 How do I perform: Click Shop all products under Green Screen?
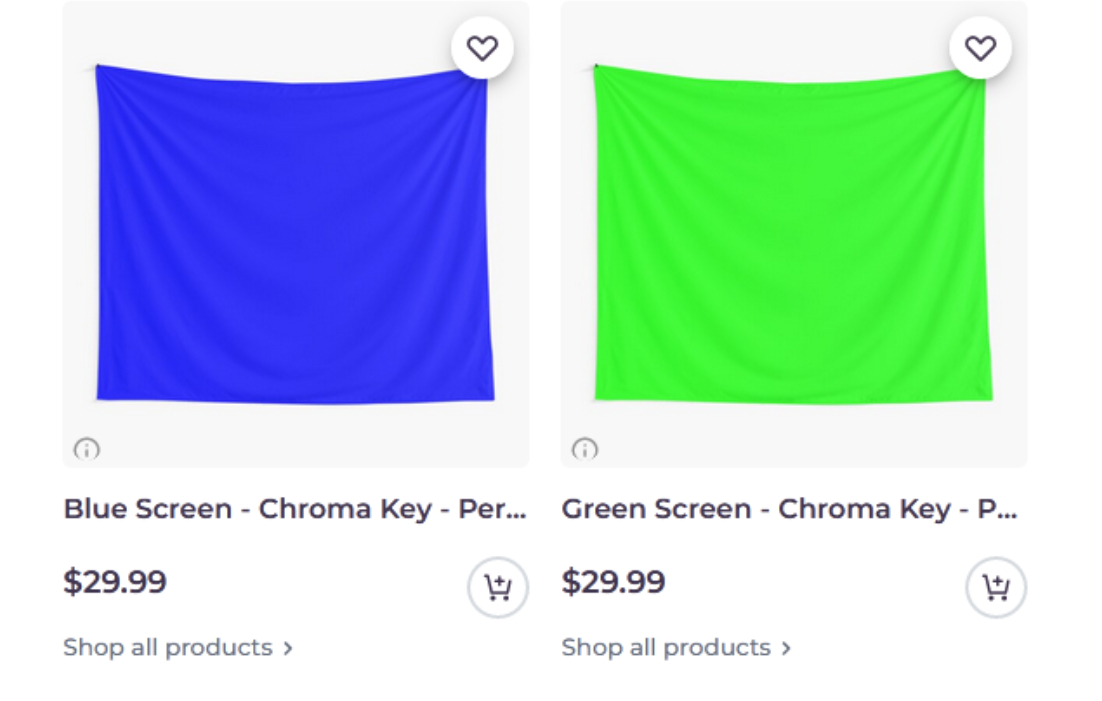coord(667,647)
